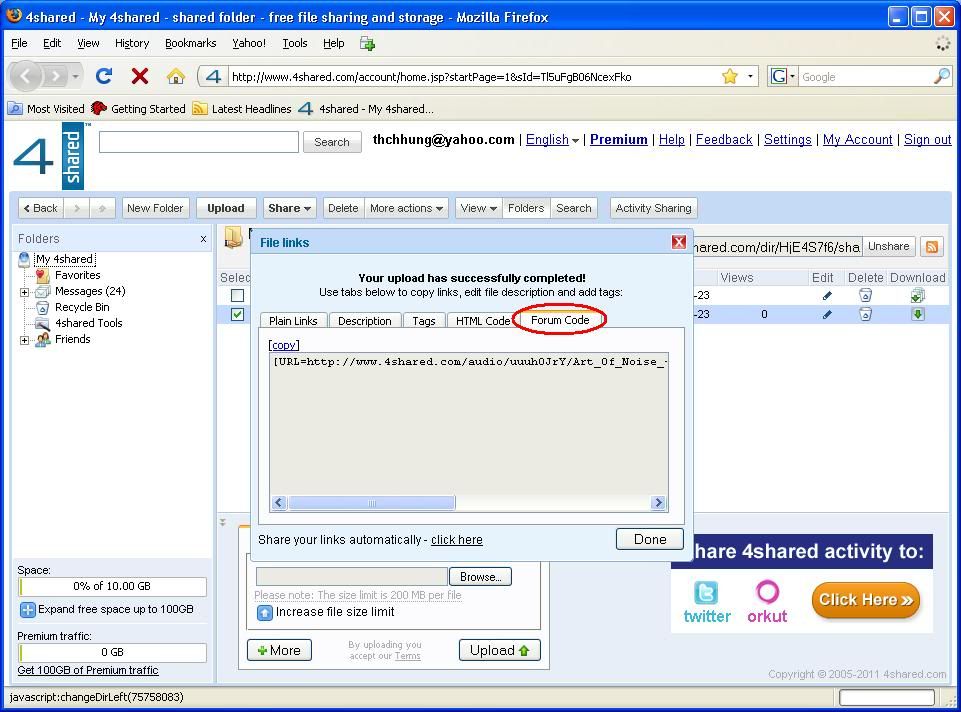Image resolution: width=961 pixels, height=712 pixels.
Task: Close the Folders panel
Action: pos(203,239)
